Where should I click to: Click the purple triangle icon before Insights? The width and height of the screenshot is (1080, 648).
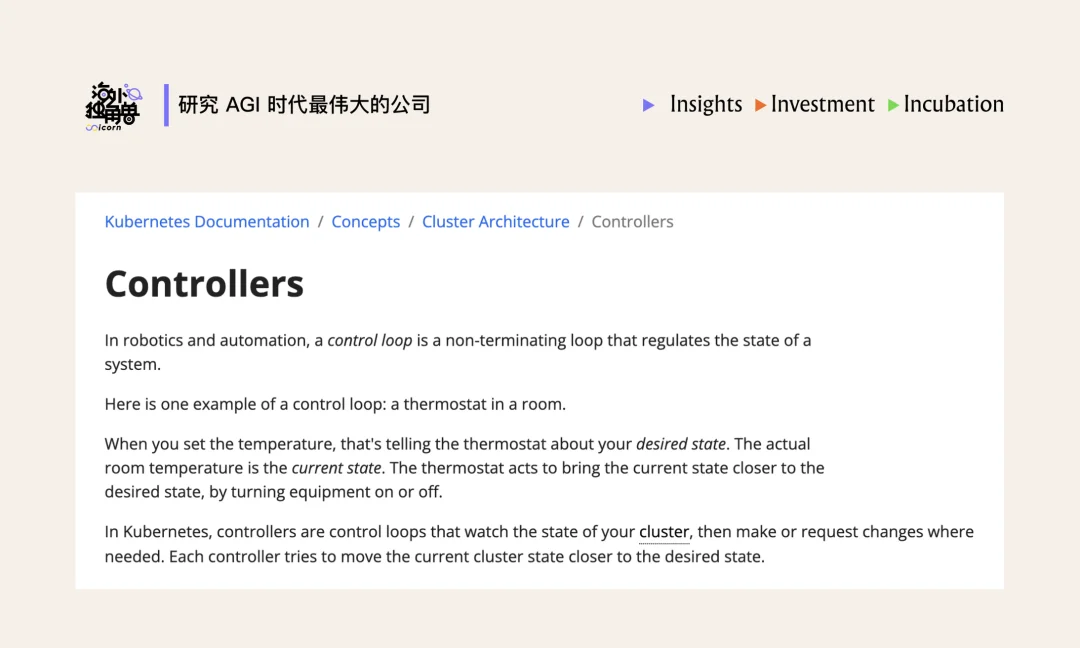648,105
